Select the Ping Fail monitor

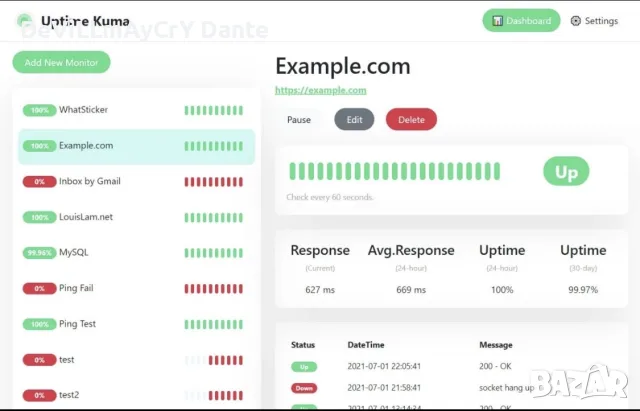pyautogui.click(x=136, y=289)
